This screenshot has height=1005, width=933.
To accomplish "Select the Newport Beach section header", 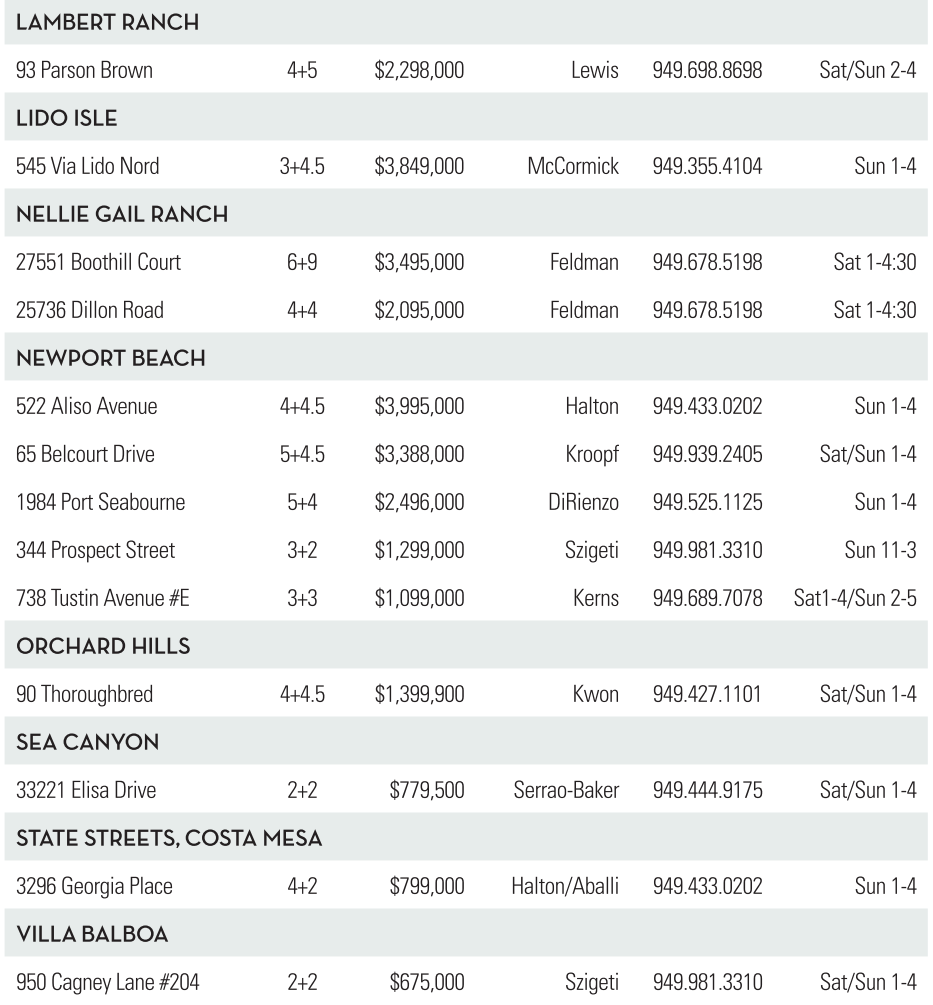I will pyautogui.click(x=111, y=359).
